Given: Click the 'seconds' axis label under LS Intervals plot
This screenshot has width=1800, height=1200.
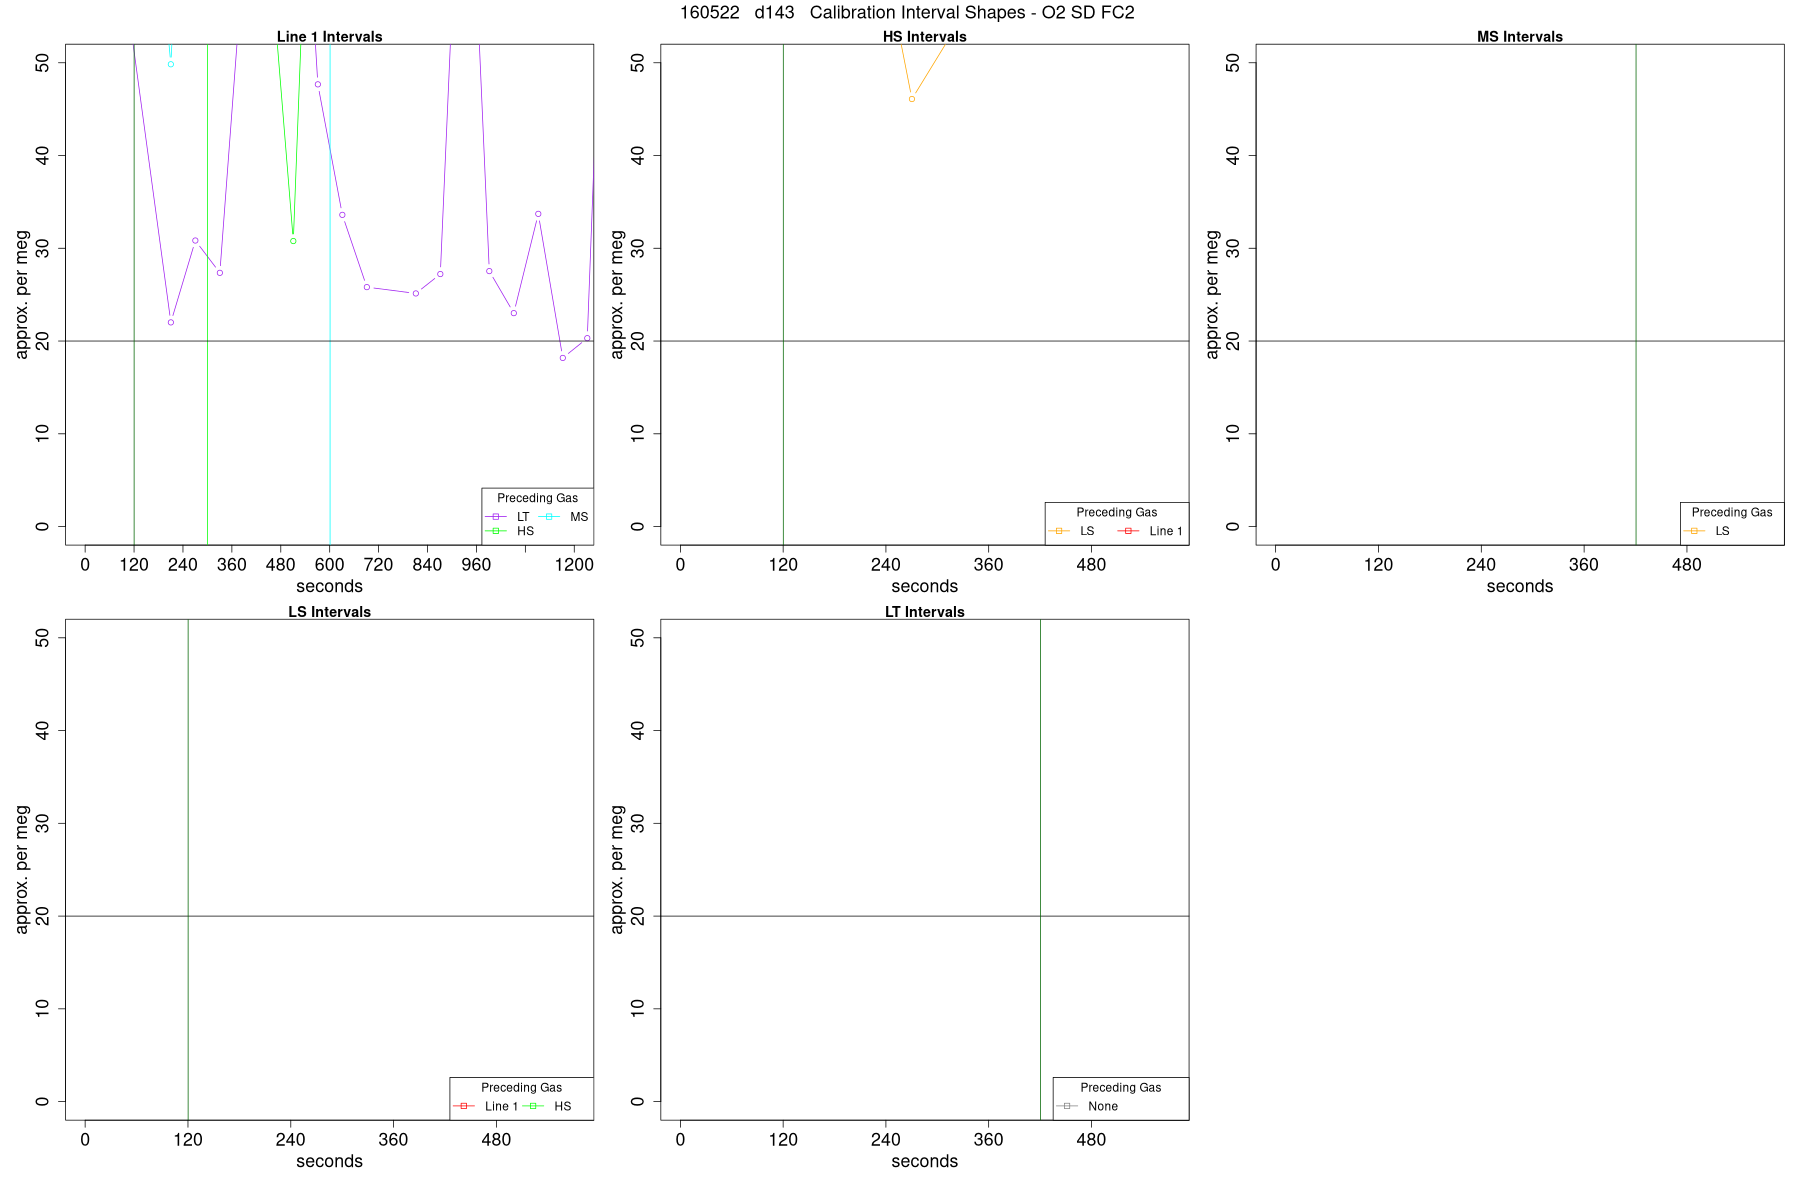Looking at the screenshot, I should click(x=329, y=1161).
